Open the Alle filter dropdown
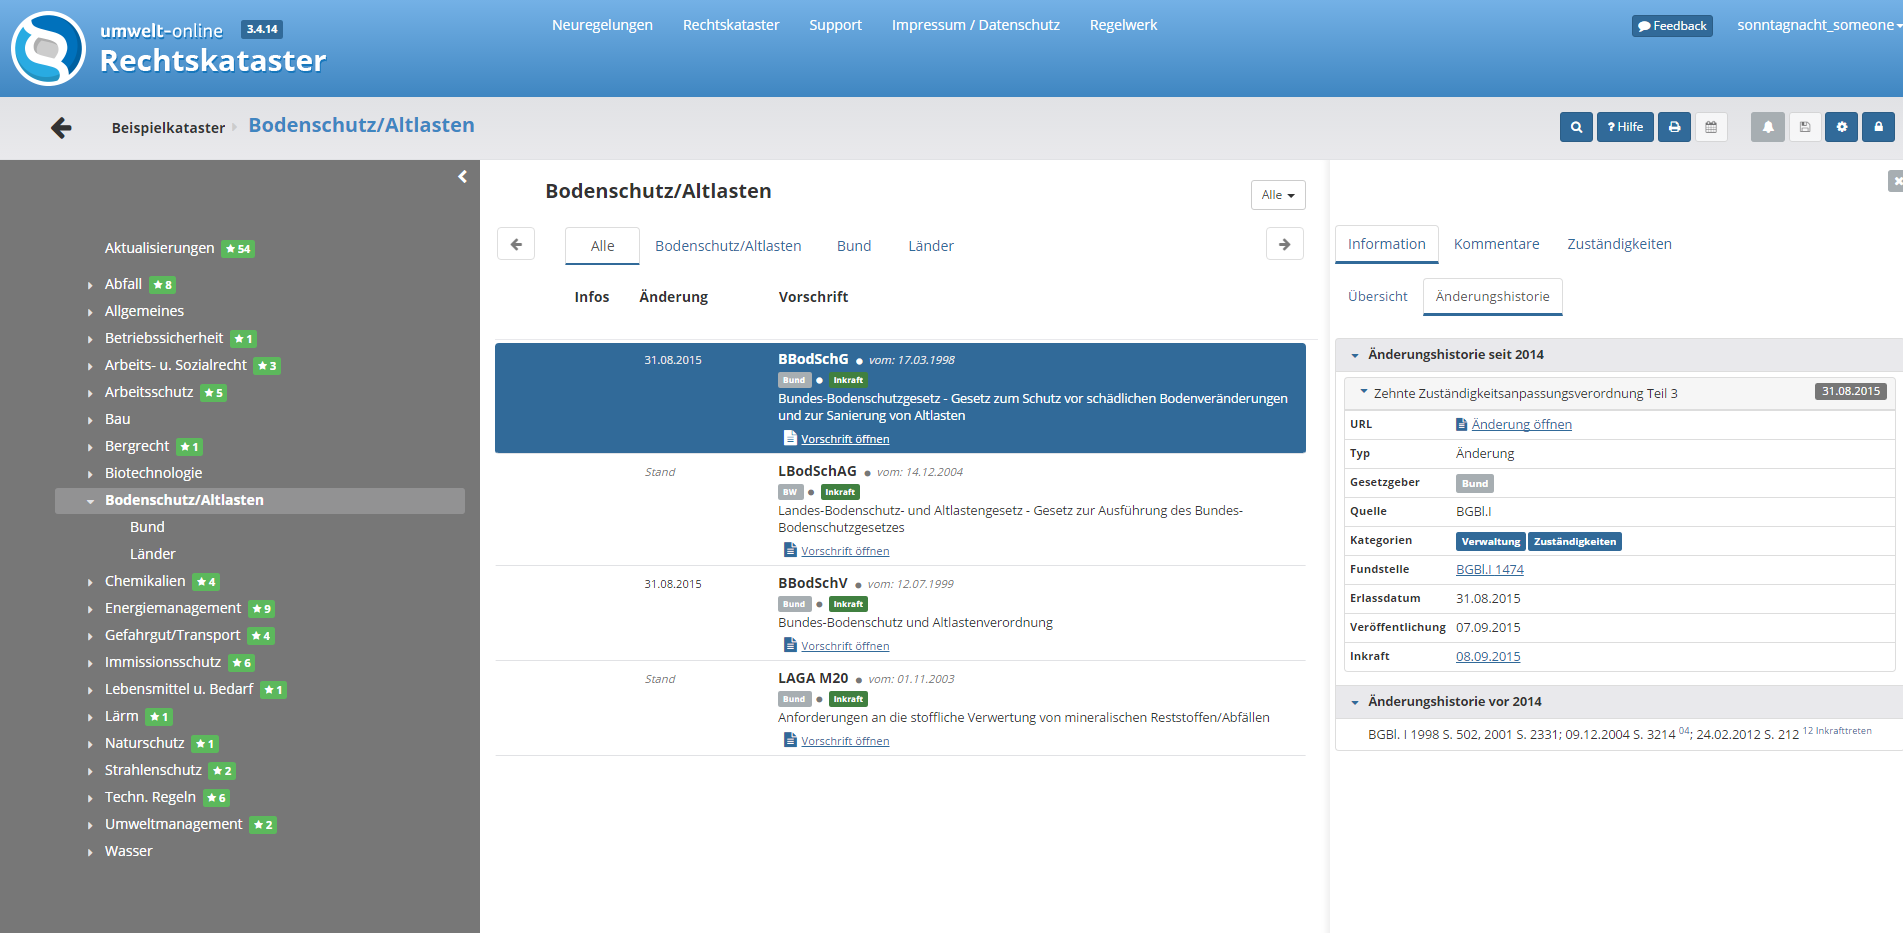This screenshot has width=1903, height=933. (x=1277, y=195)
